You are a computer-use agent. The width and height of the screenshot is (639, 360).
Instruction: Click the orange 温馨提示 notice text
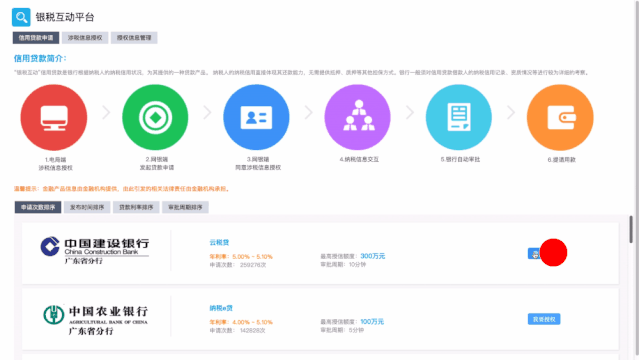[x=122, y=189]
